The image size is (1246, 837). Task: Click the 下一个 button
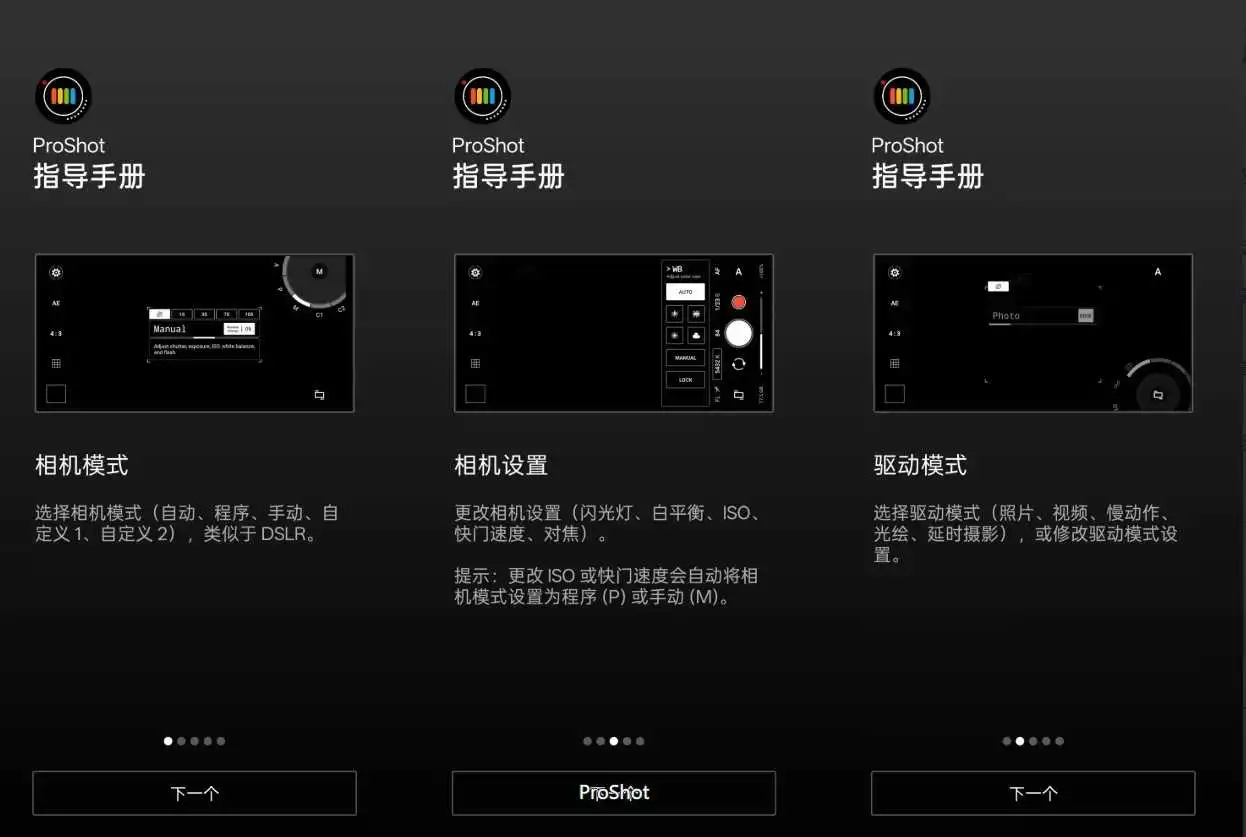pos(194,792)
